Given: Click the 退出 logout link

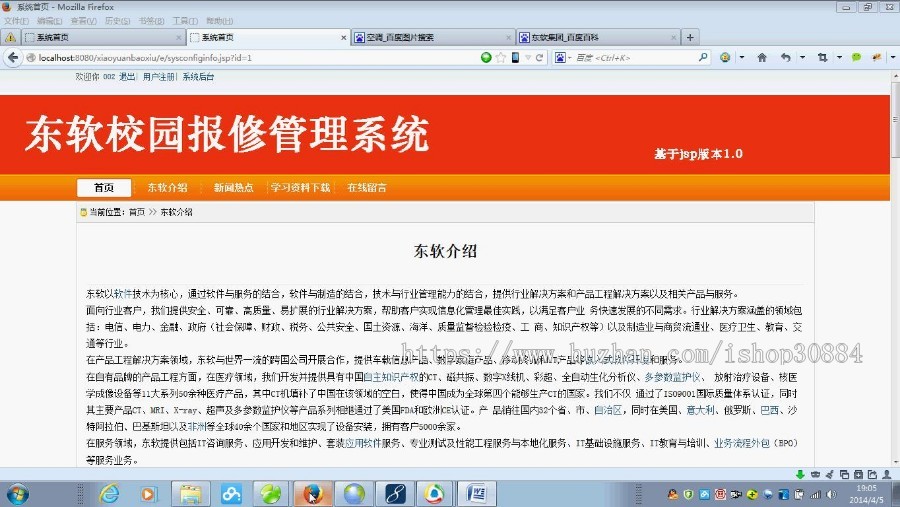Looking at the screenshot, I should pos(127,76).
